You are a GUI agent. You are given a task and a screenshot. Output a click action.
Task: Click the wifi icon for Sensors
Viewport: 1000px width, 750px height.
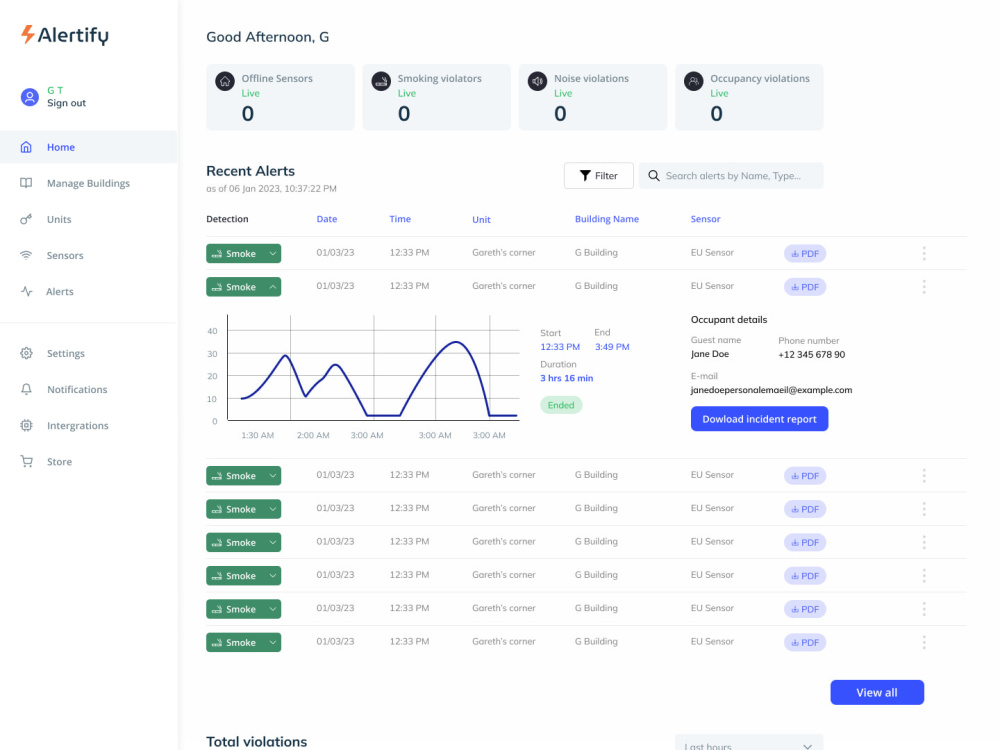pos(26,255)
